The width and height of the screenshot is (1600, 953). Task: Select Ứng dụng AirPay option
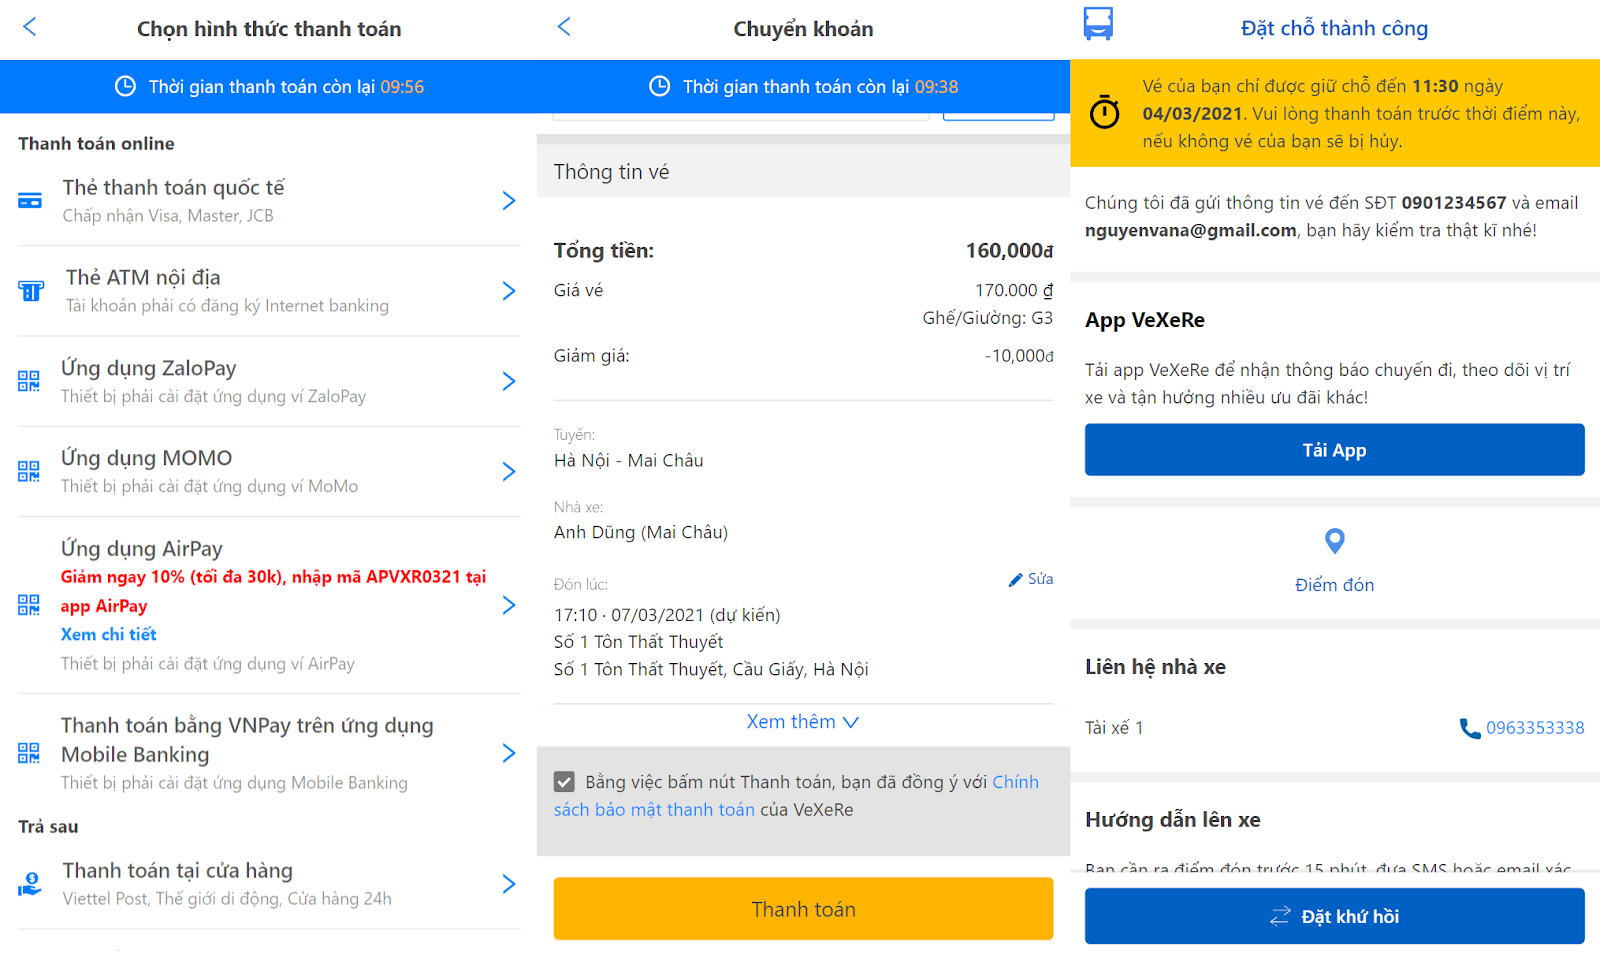coord(269,605)
